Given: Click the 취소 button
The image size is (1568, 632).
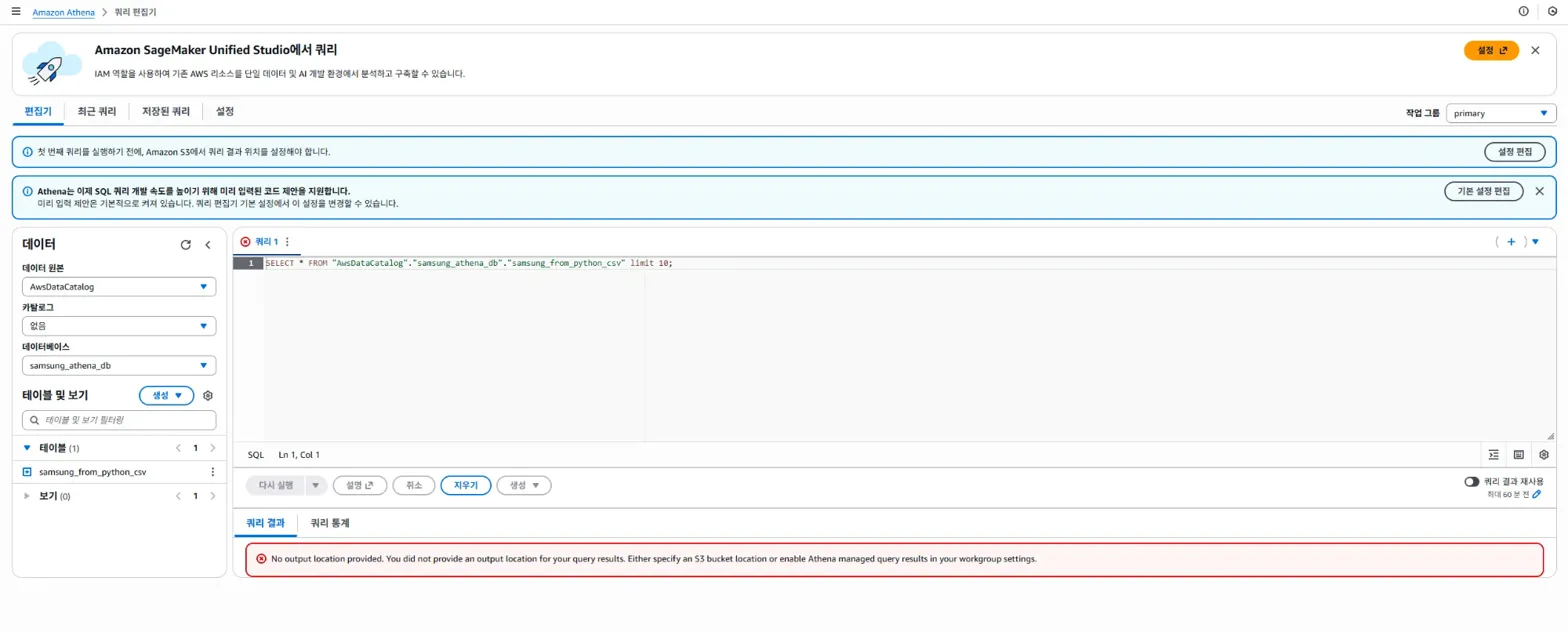Looking at the screenshot, I should click(413, 485).
